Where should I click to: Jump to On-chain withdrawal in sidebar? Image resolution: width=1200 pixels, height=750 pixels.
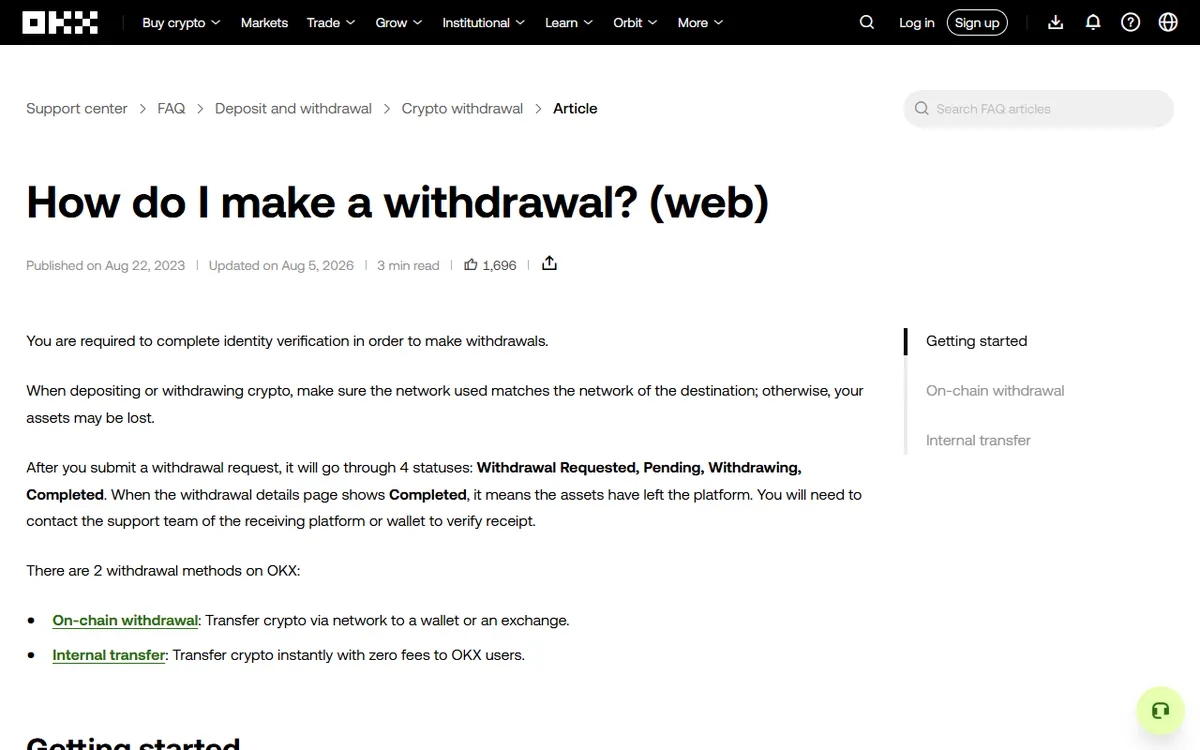[x=995, y=391]
